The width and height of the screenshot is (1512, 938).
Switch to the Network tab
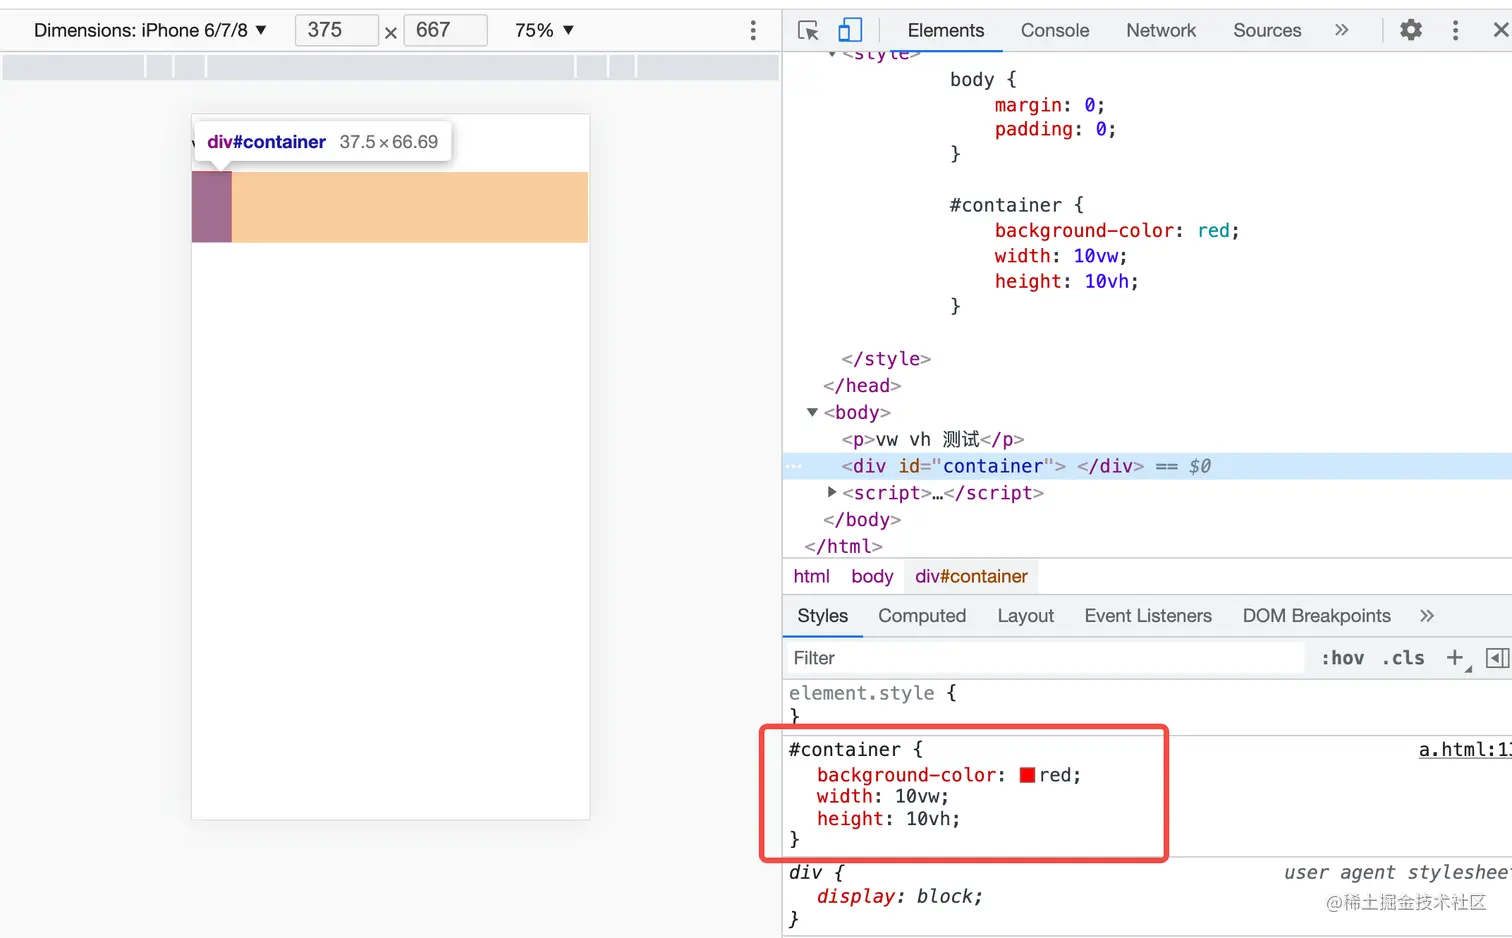click(x=1160, y=30)
